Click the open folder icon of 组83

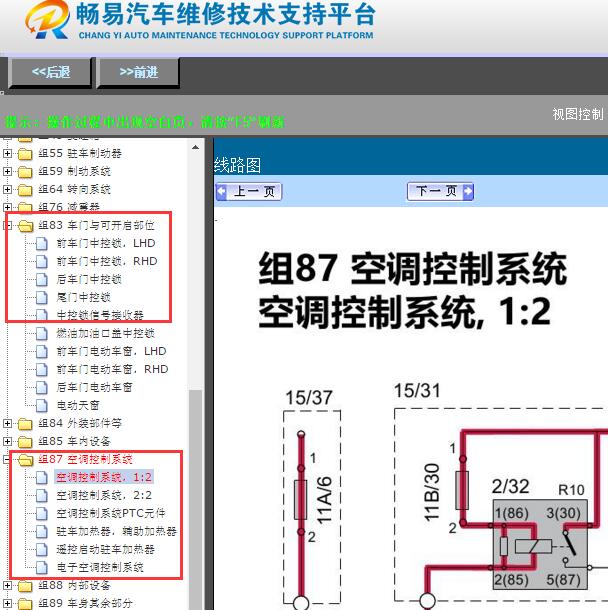[x=26, y=226]
